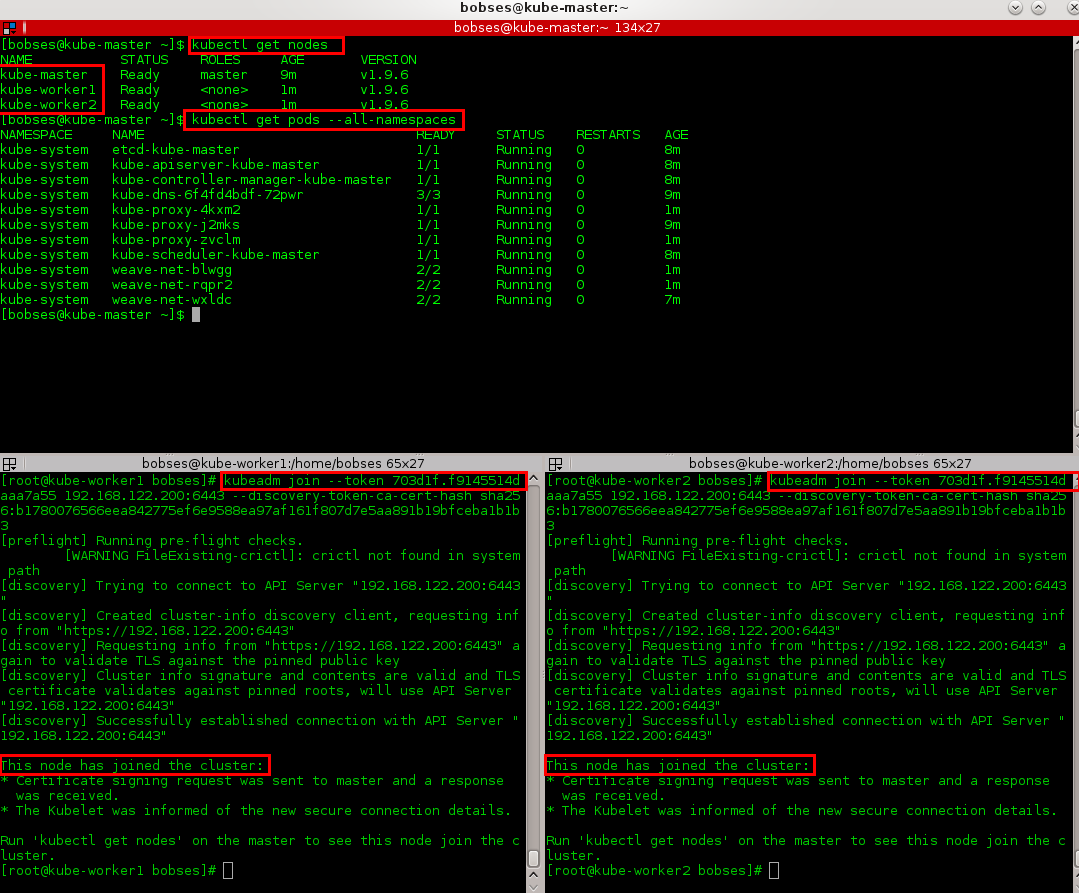1079x893 pixels.
Task: Focus the kube-worker2 root prompt cursor
Action: pos(774,871)
